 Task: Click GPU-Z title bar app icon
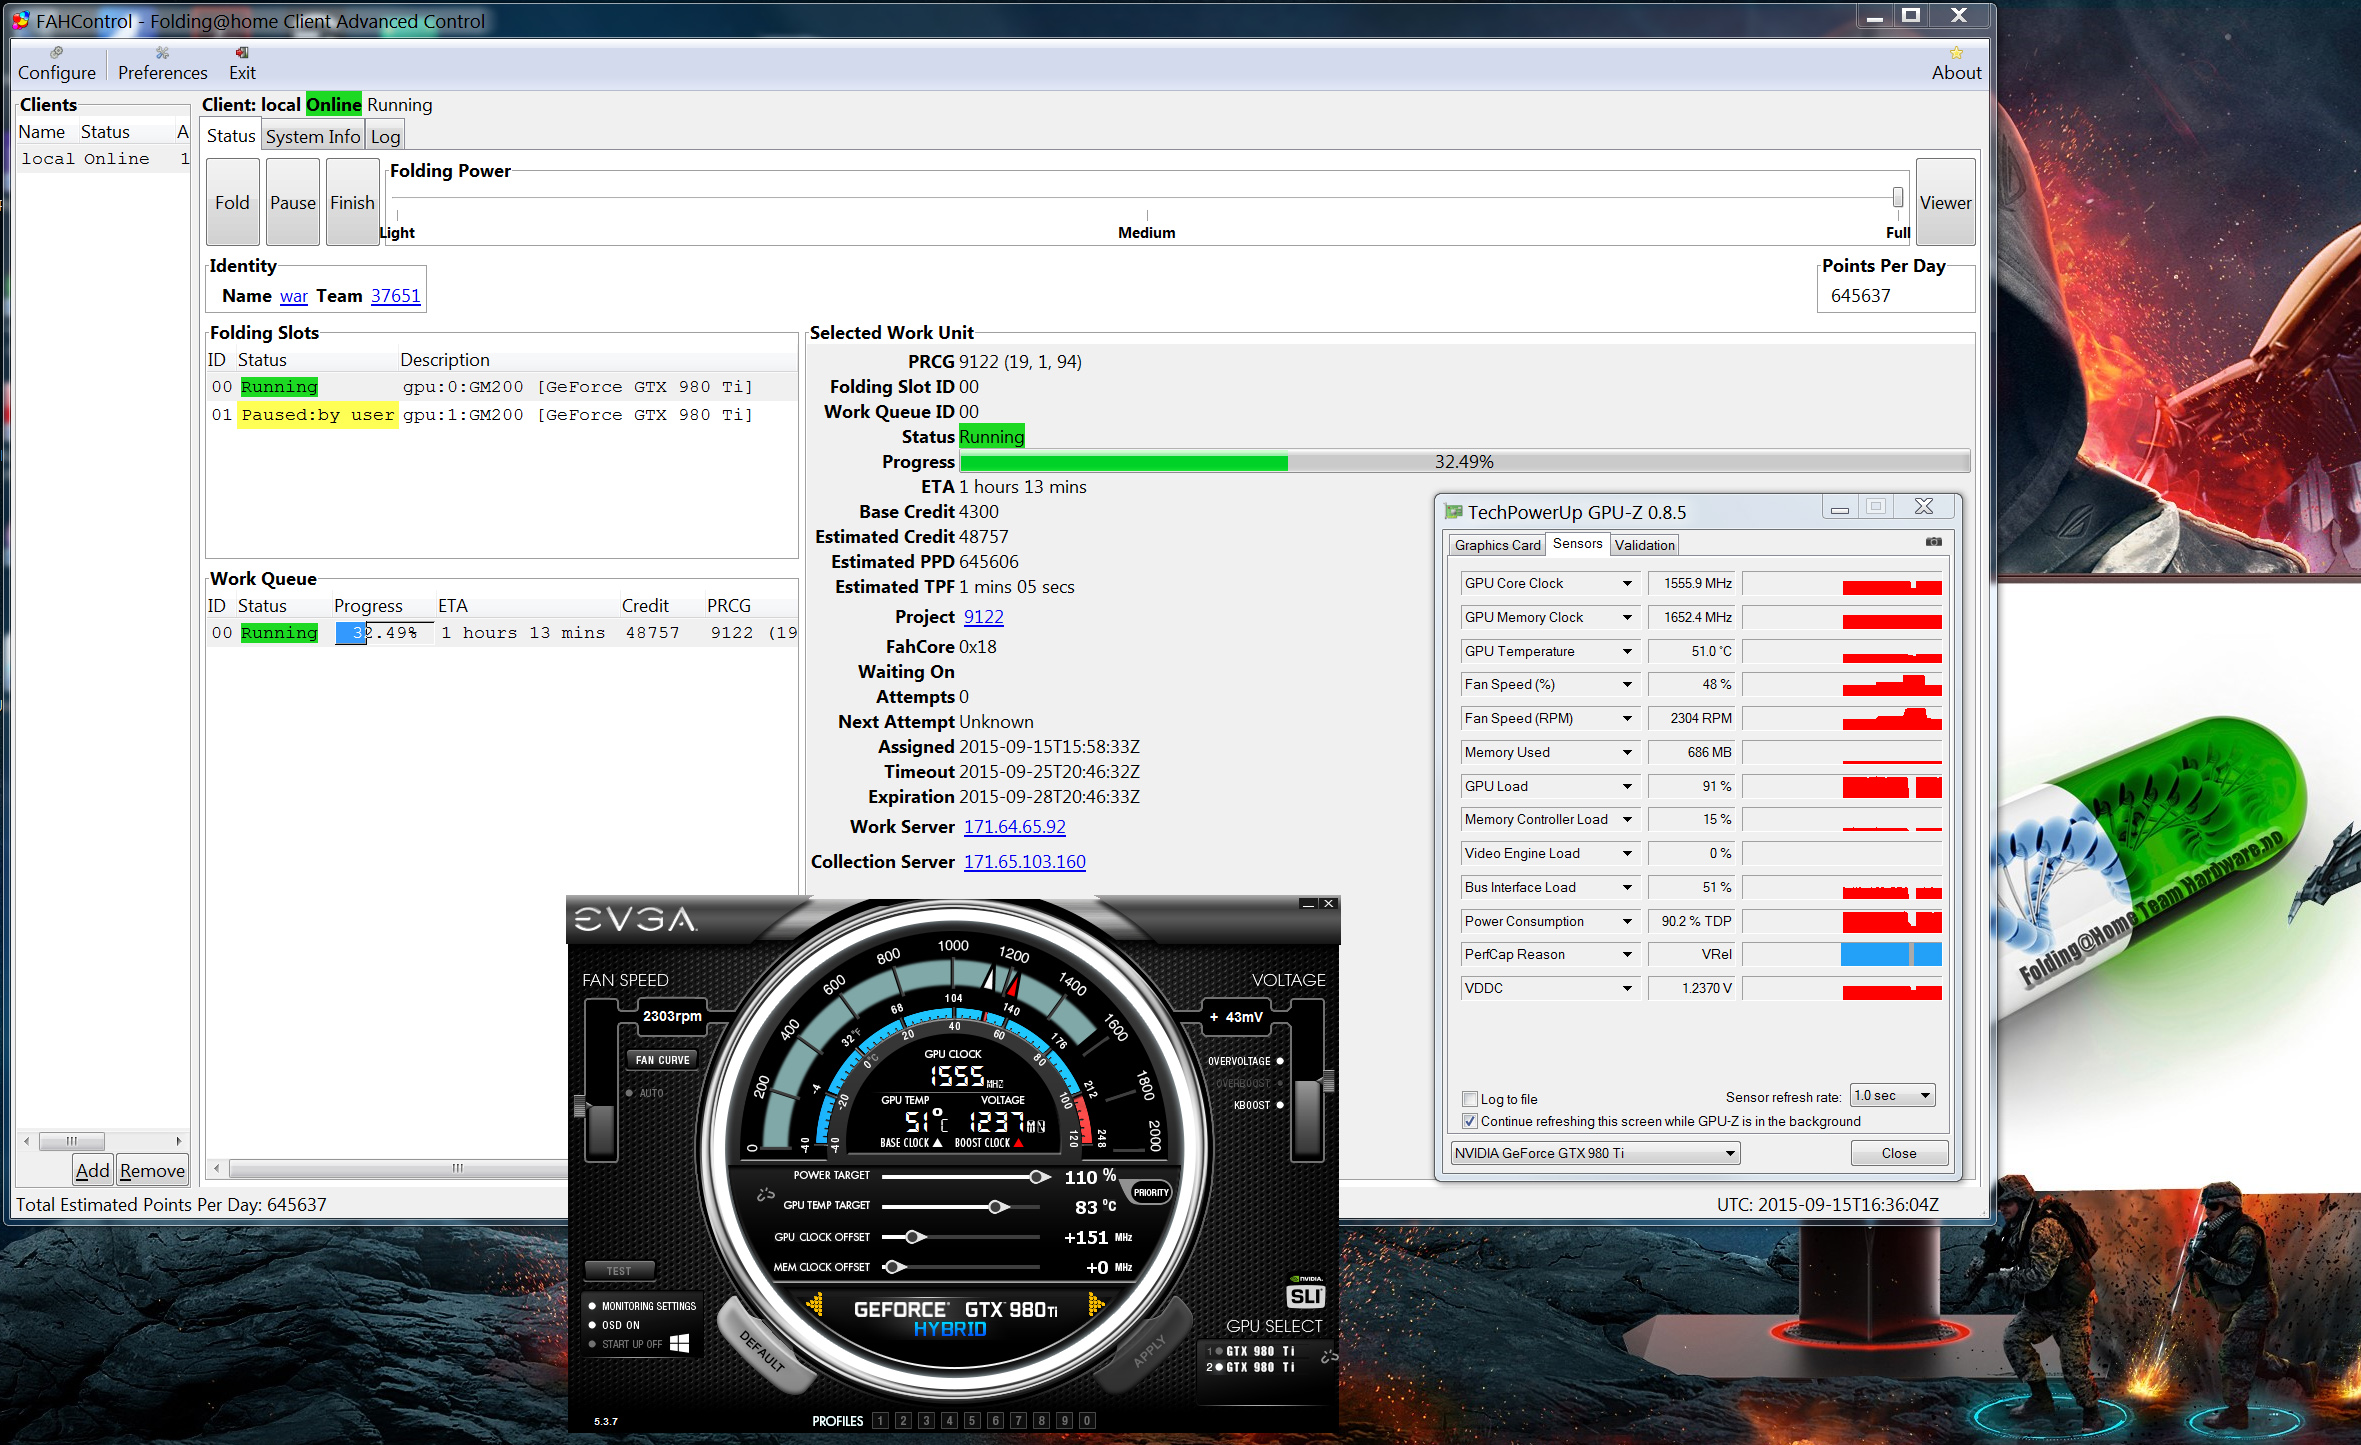pyautogui.click(x=1453, y=512)
